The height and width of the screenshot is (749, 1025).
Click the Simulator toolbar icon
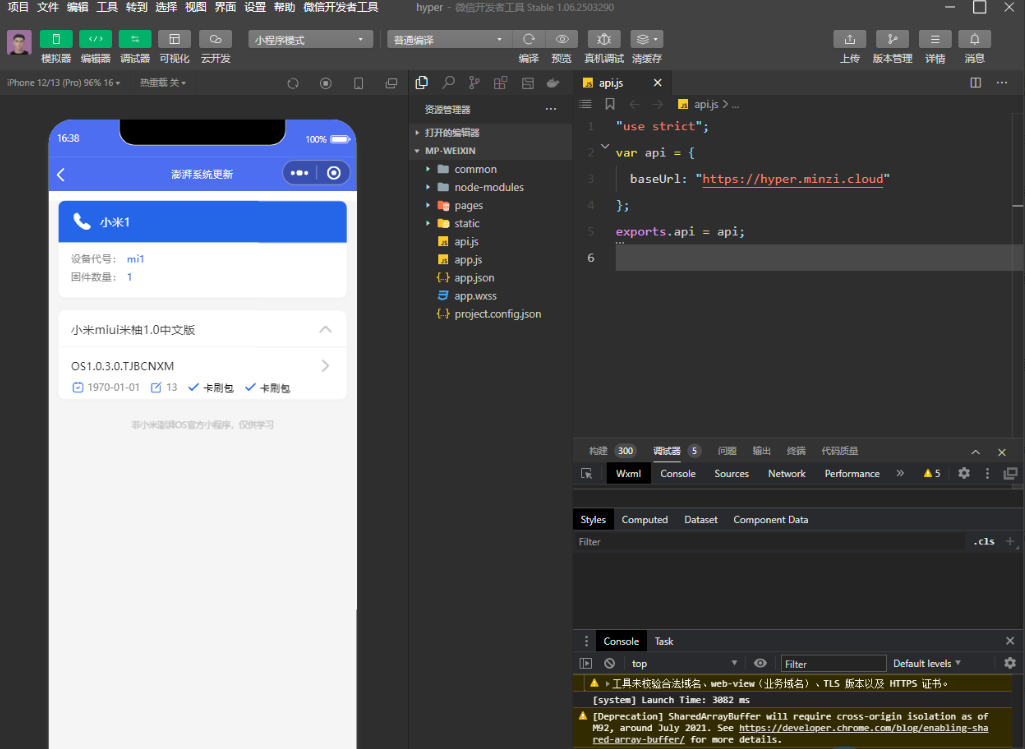coord(56,39)
